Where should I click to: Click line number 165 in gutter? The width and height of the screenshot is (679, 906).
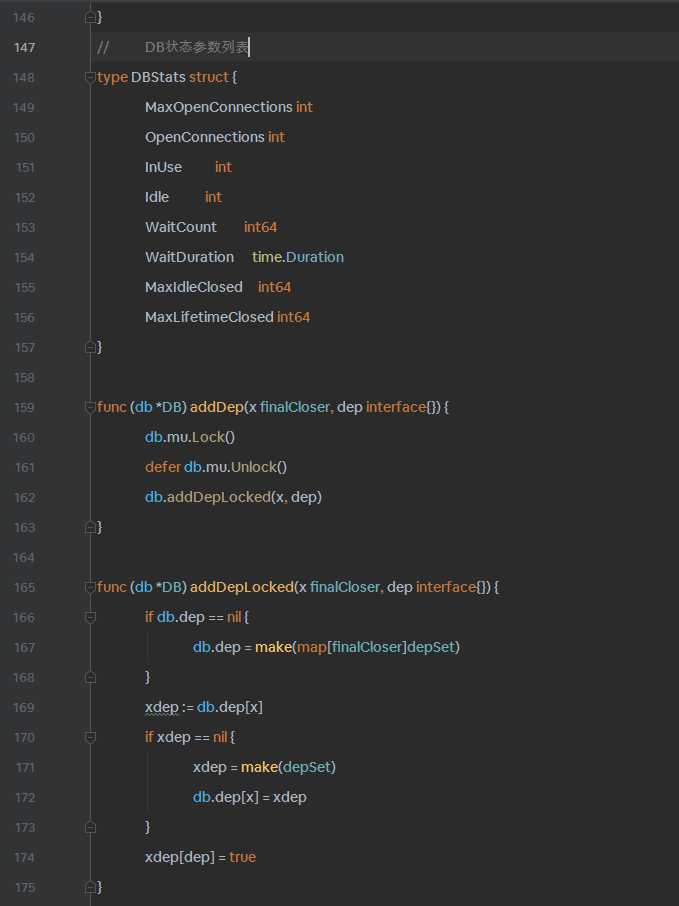[x=24, y=588]
